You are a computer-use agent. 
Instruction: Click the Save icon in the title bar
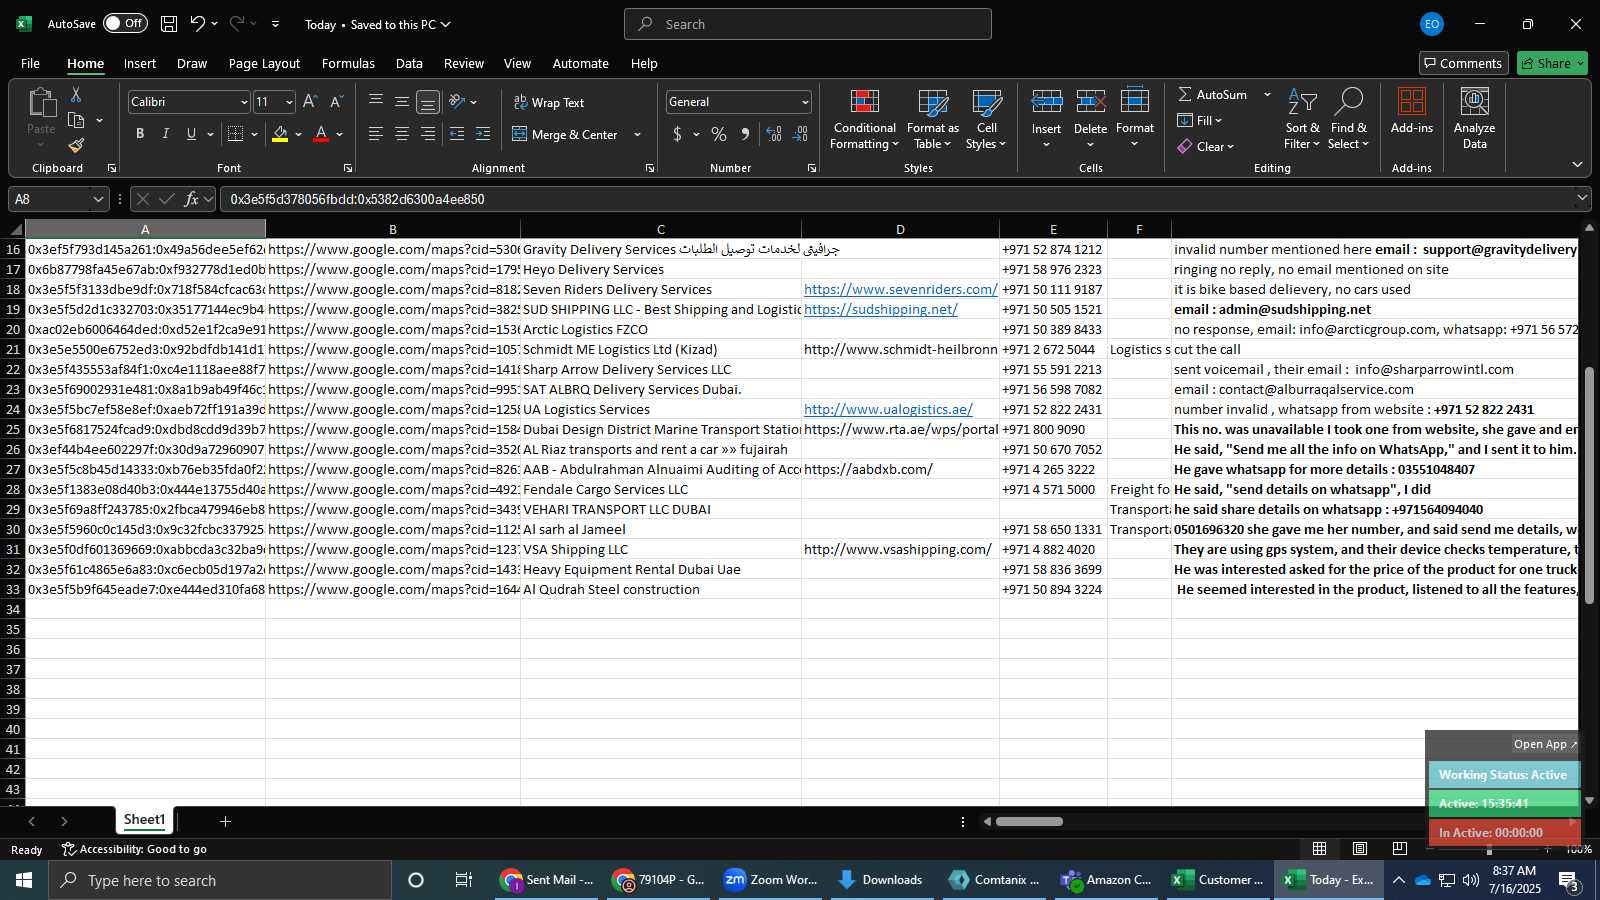169,24
